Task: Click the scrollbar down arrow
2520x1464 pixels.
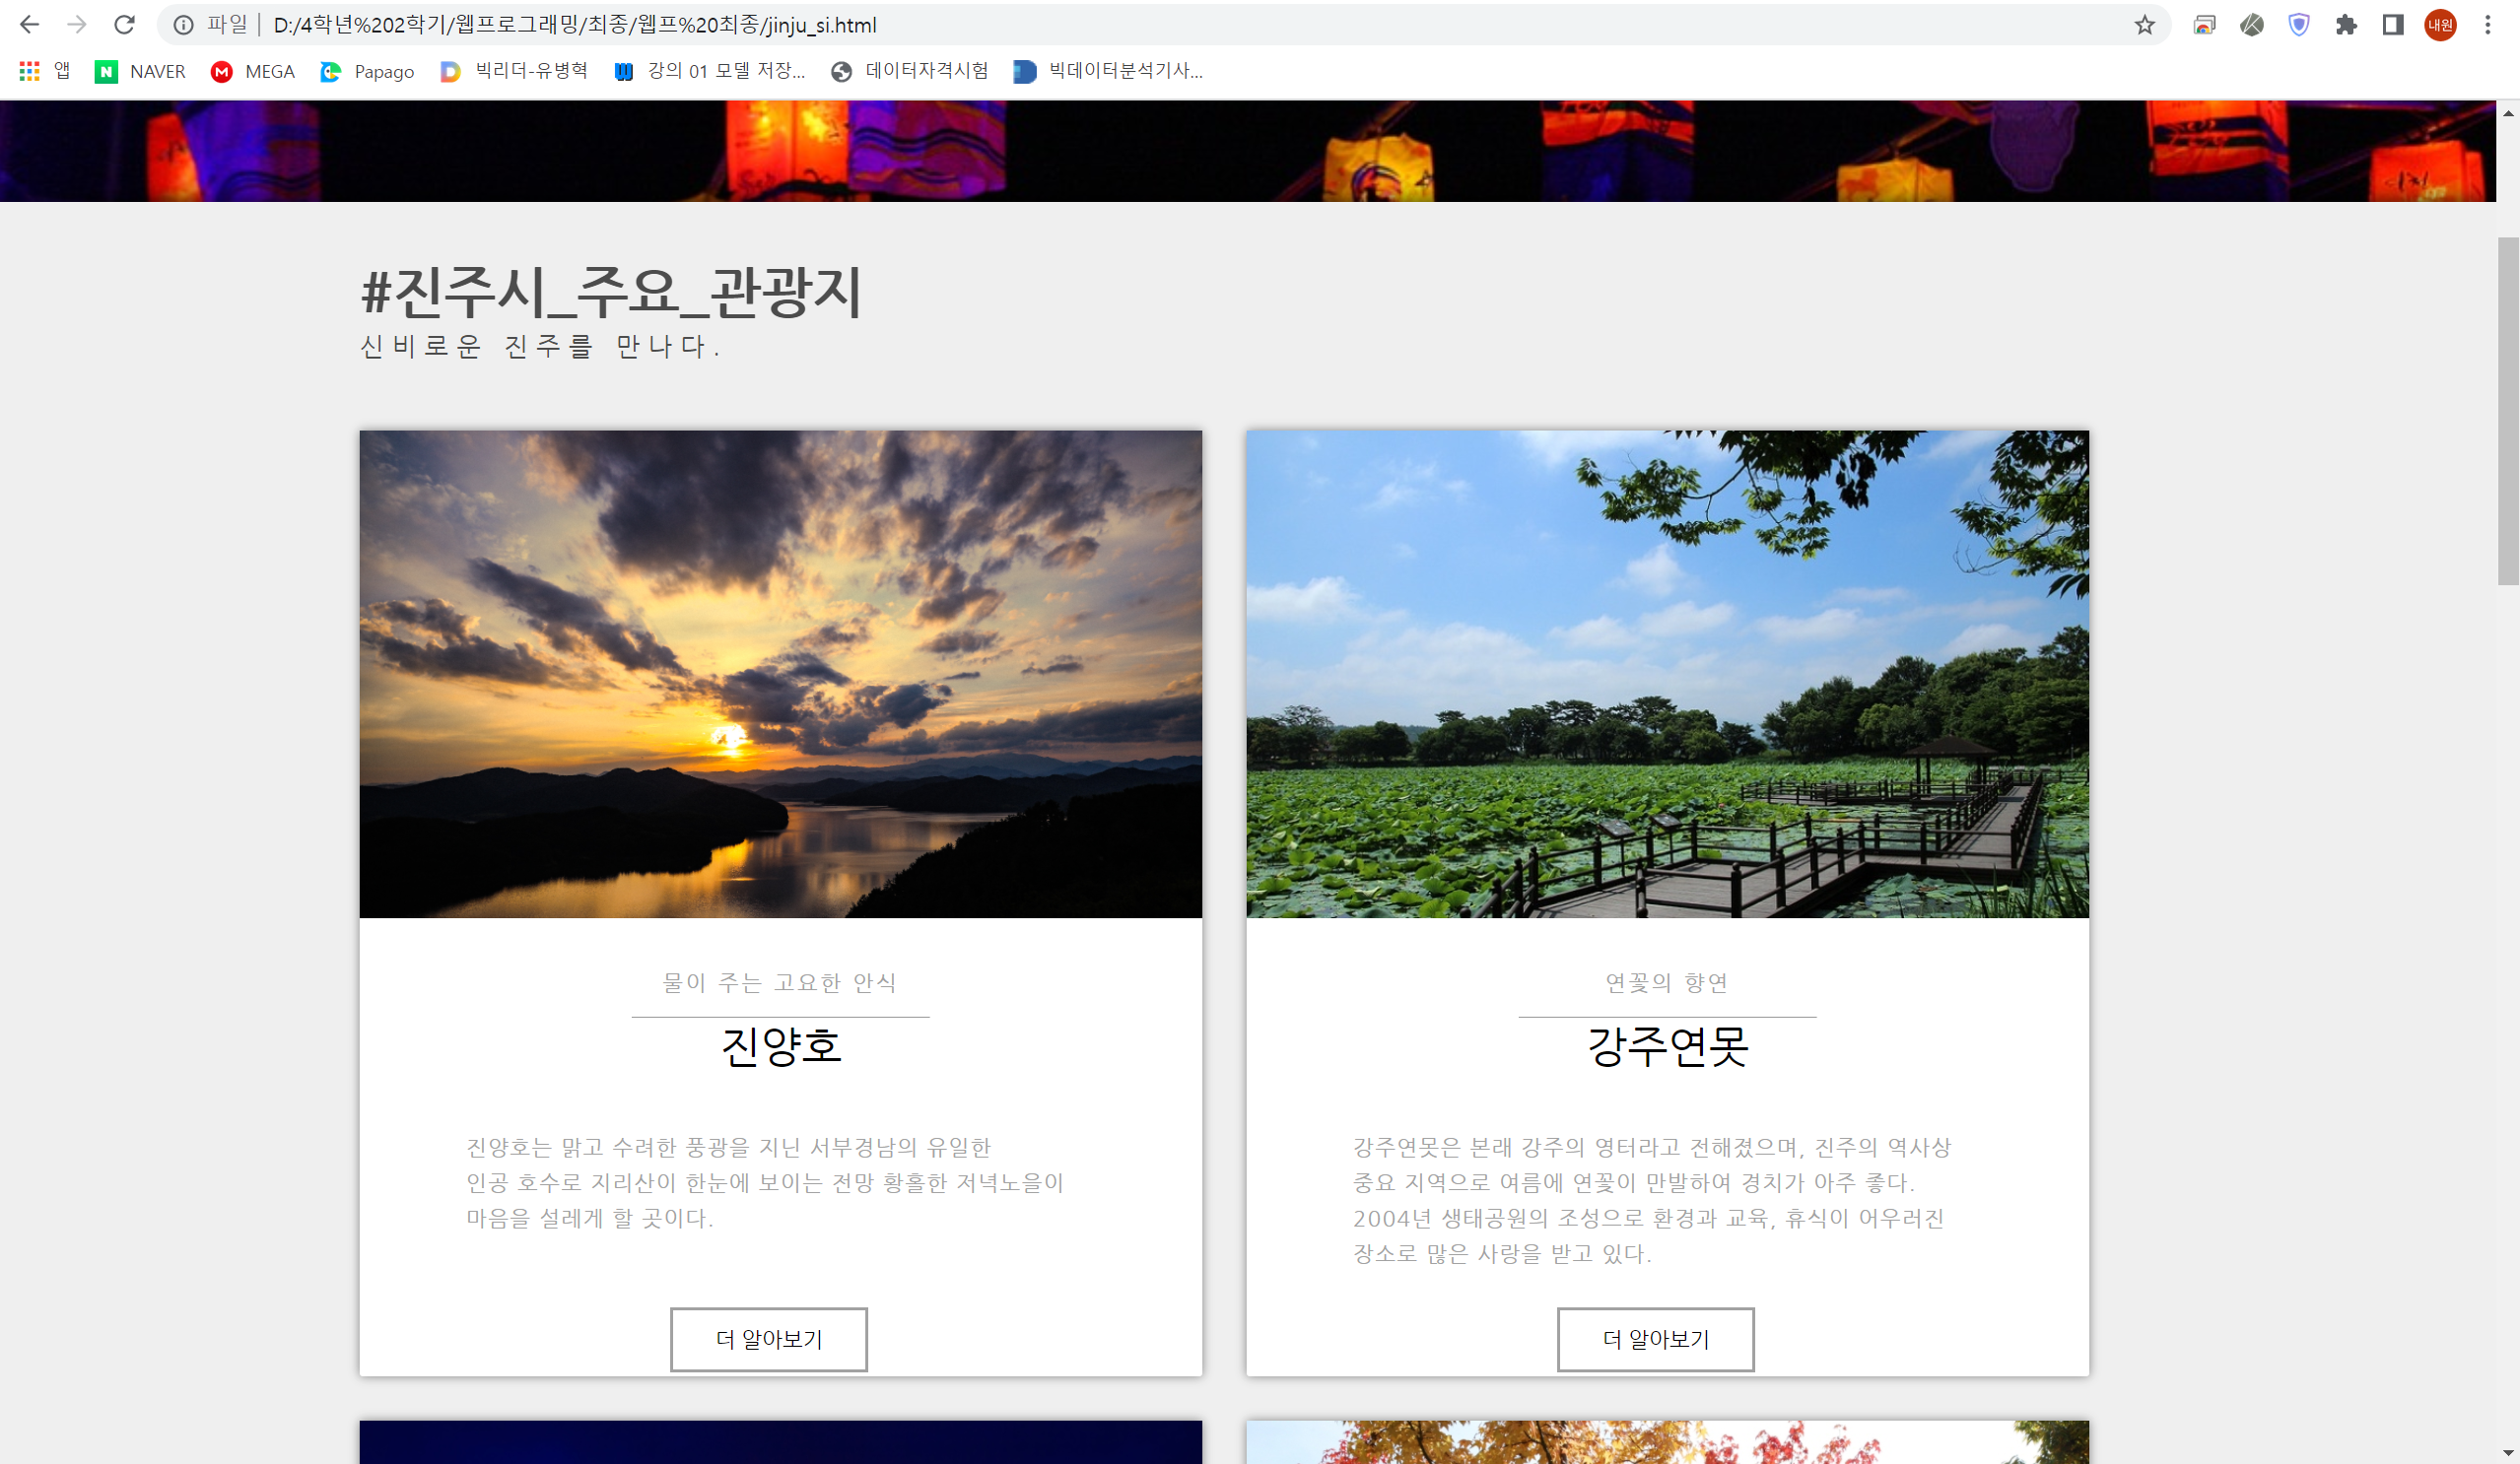Action: click(2508, 1452)
